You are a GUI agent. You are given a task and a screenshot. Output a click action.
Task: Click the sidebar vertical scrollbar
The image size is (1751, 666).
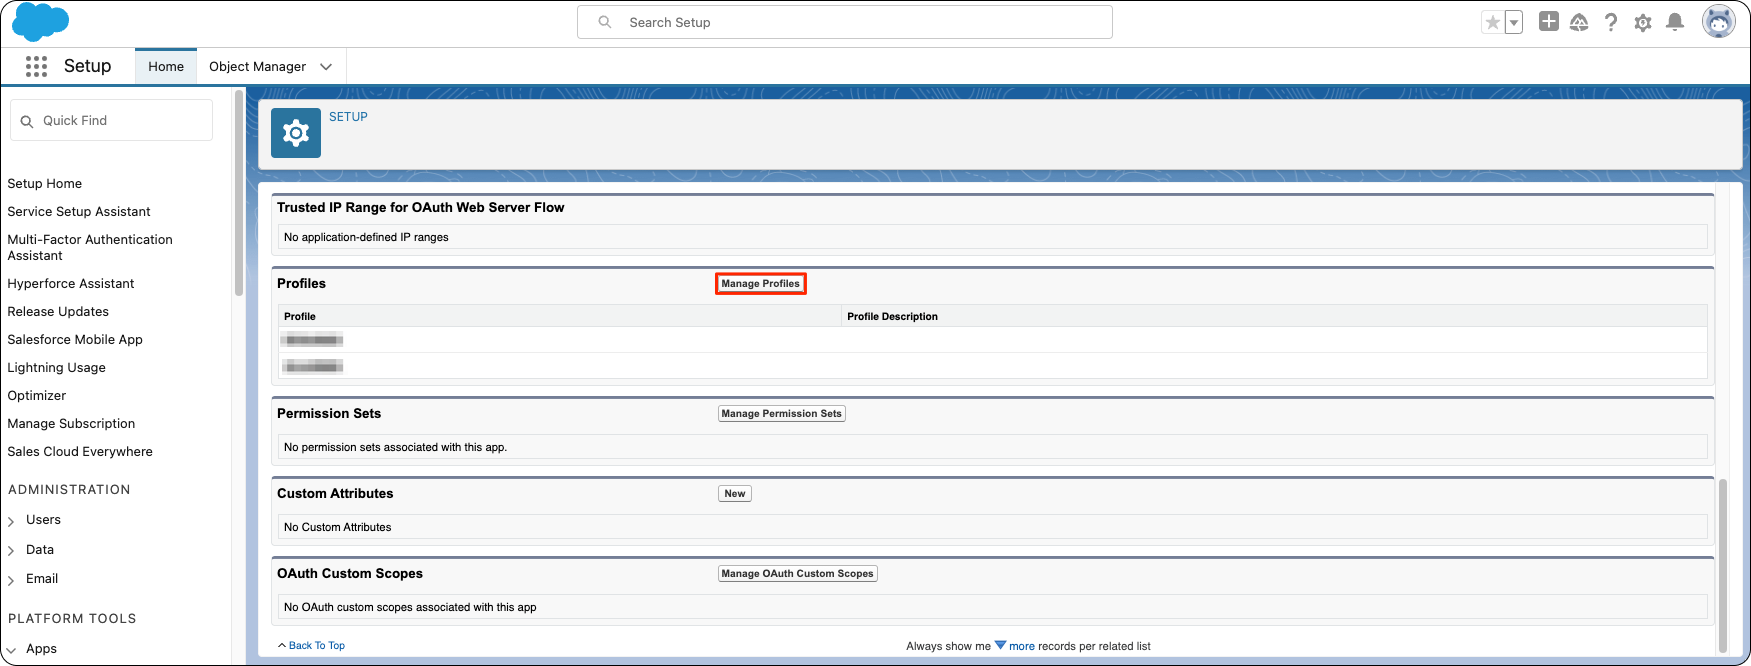(x=239, y=193)
